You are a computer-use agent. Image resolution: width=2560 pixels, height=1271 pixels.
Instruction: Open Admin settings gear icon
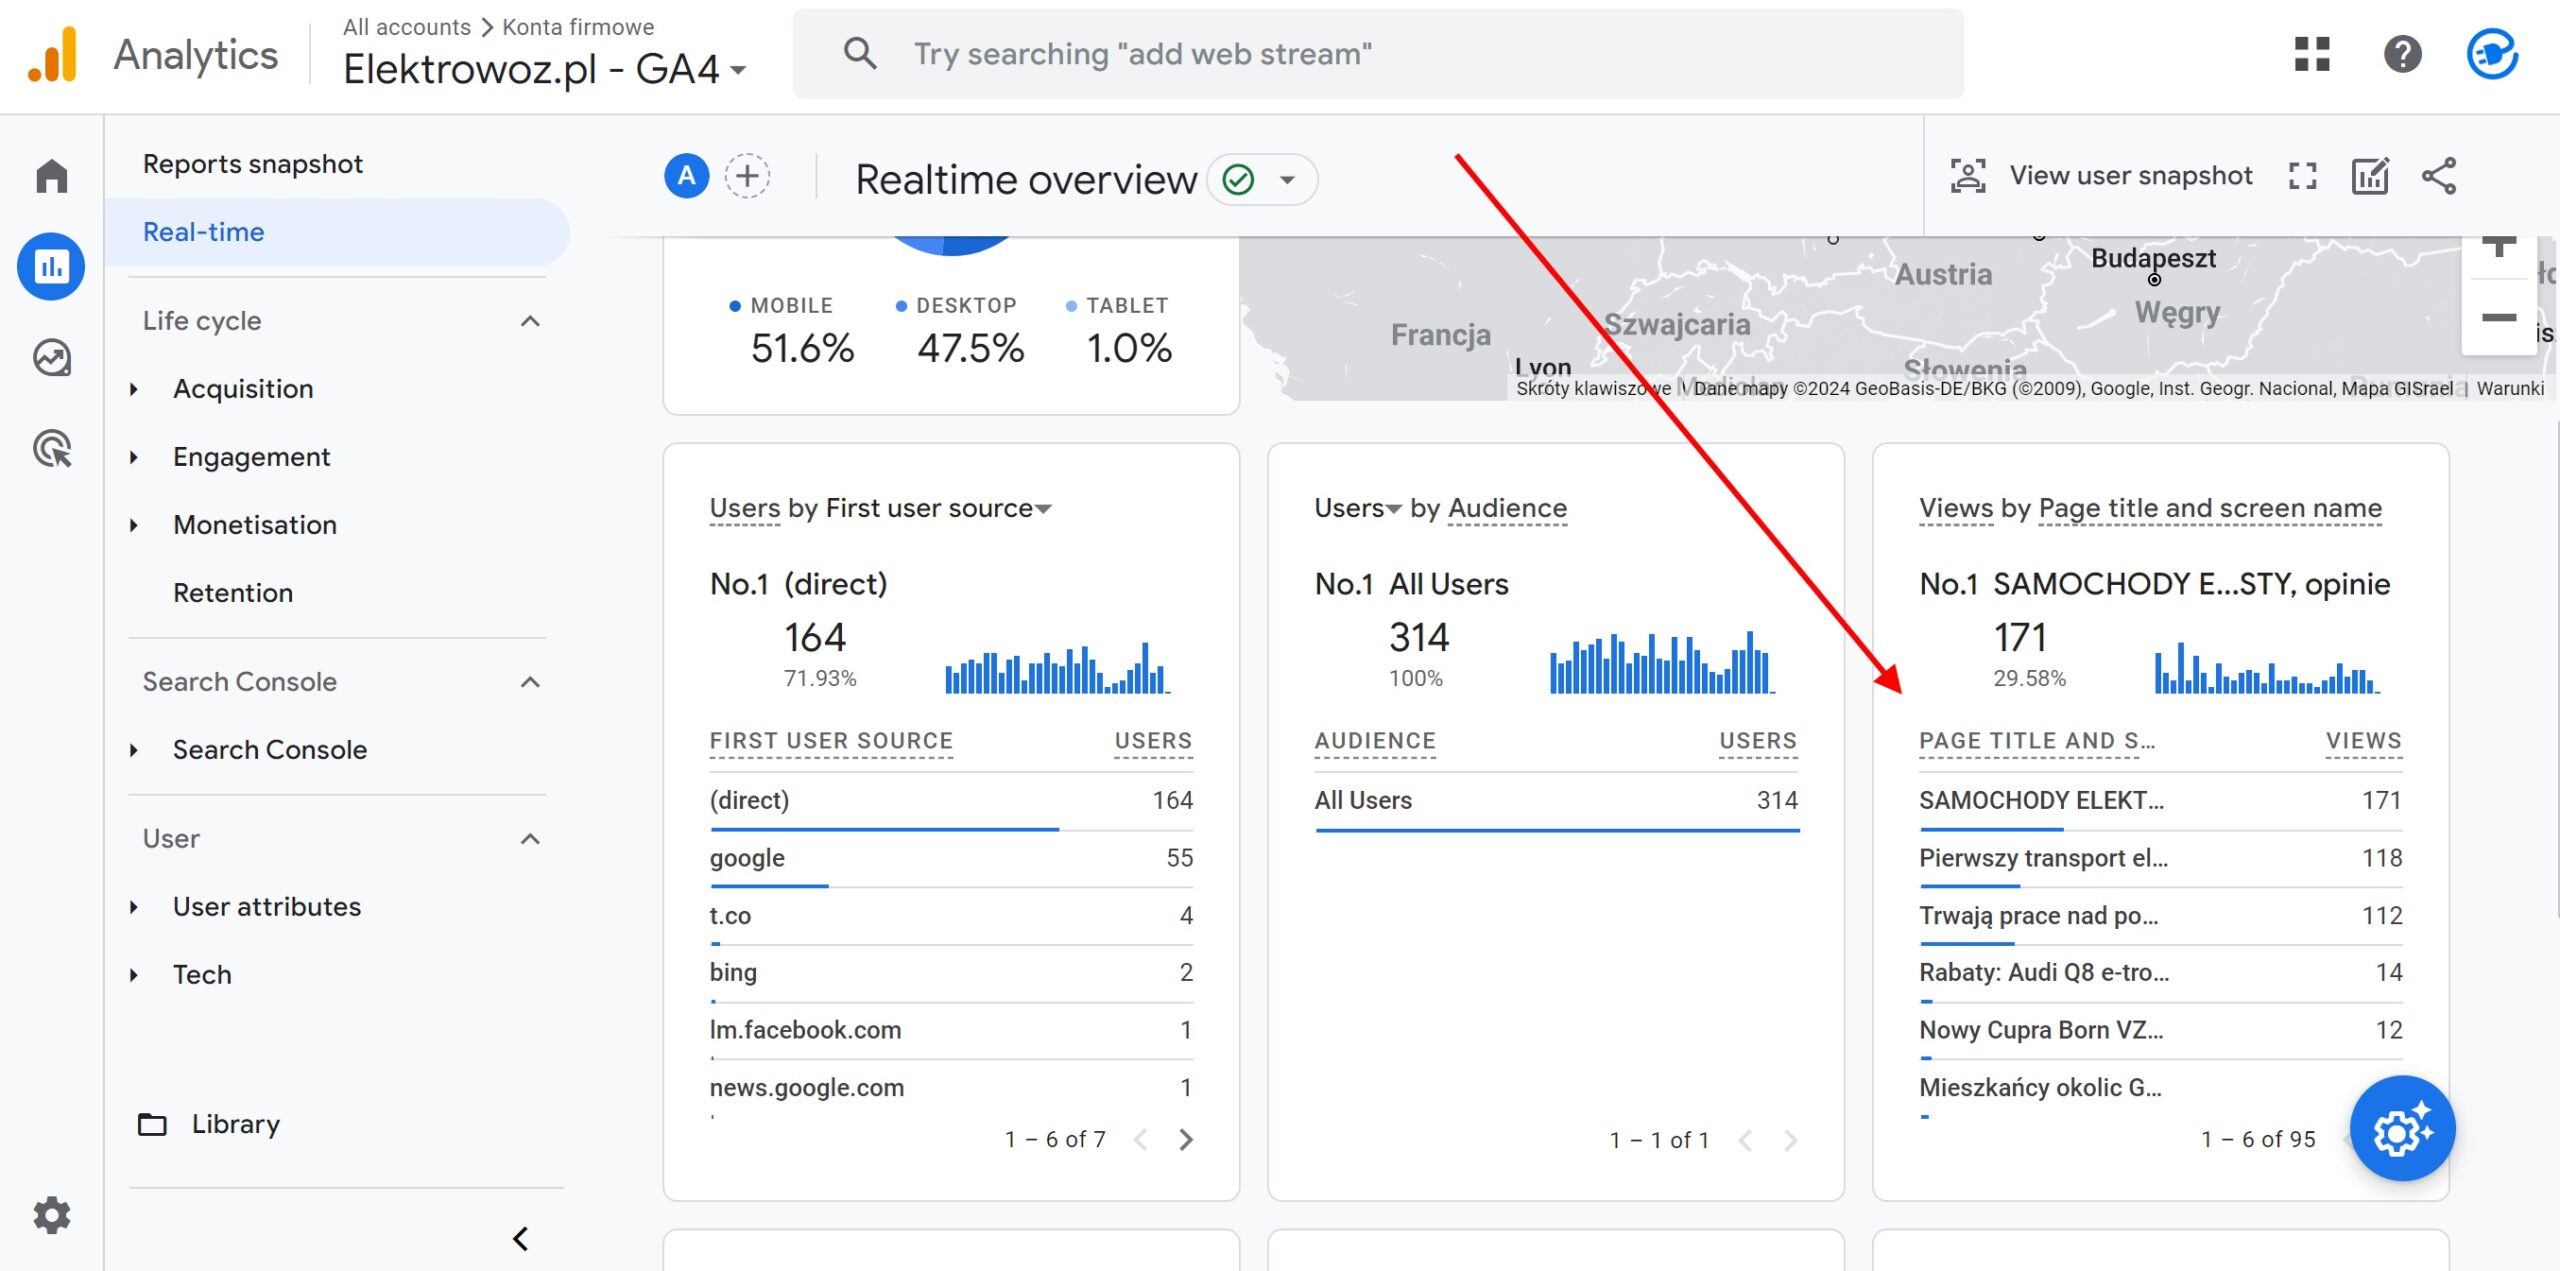click(x=52, y=1216)
